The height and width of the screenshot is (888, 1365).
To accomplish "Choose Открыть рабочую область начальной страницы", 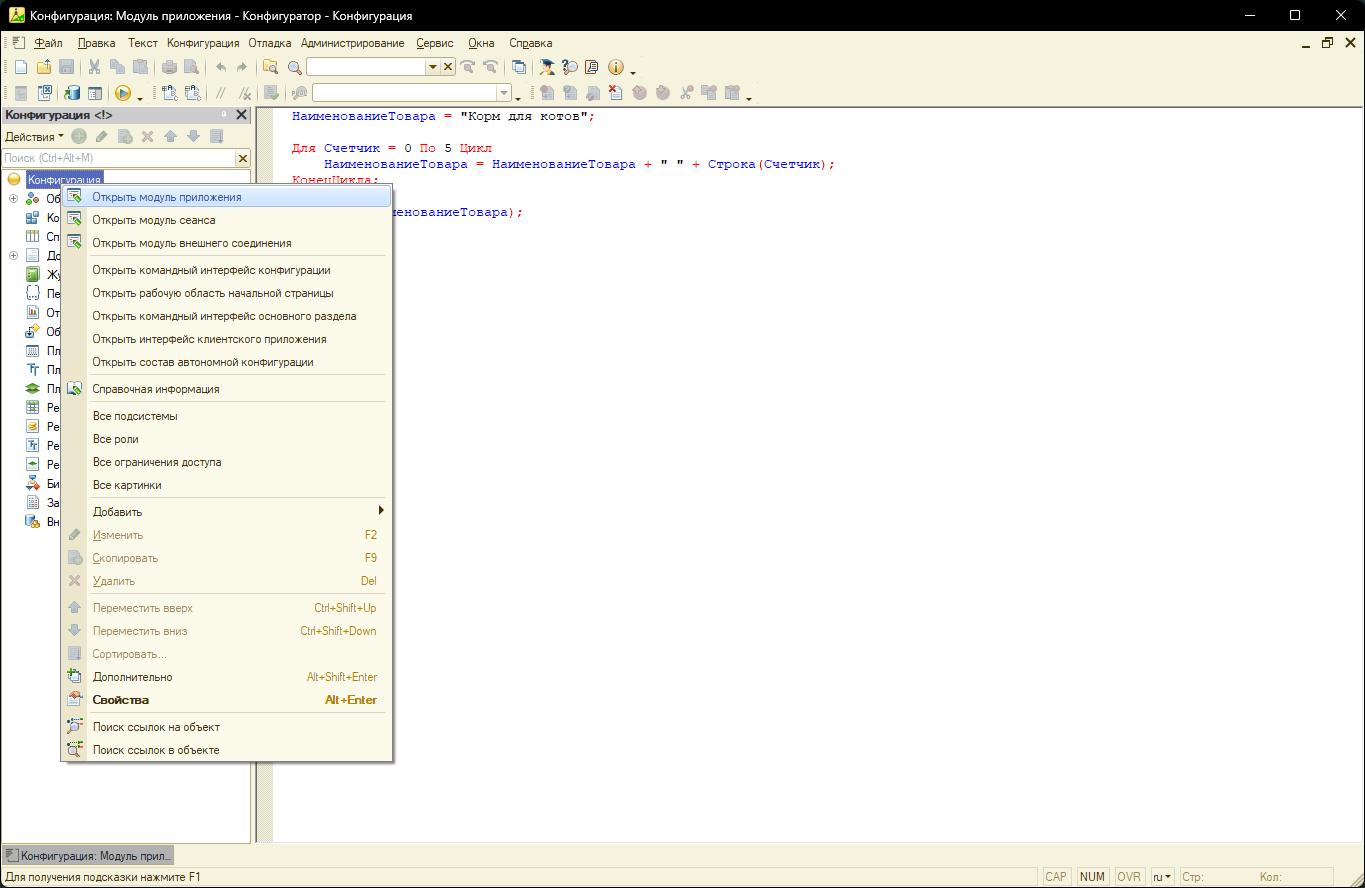I will [x=226, y=293].
